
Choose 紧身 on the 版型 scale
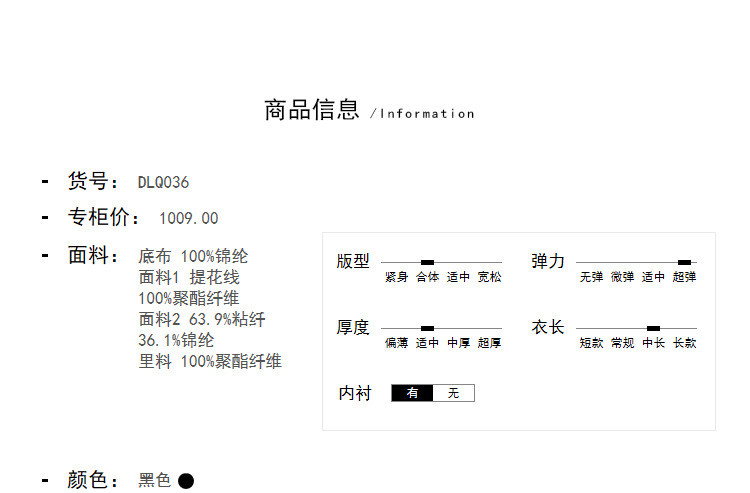[x=396, y=277]
